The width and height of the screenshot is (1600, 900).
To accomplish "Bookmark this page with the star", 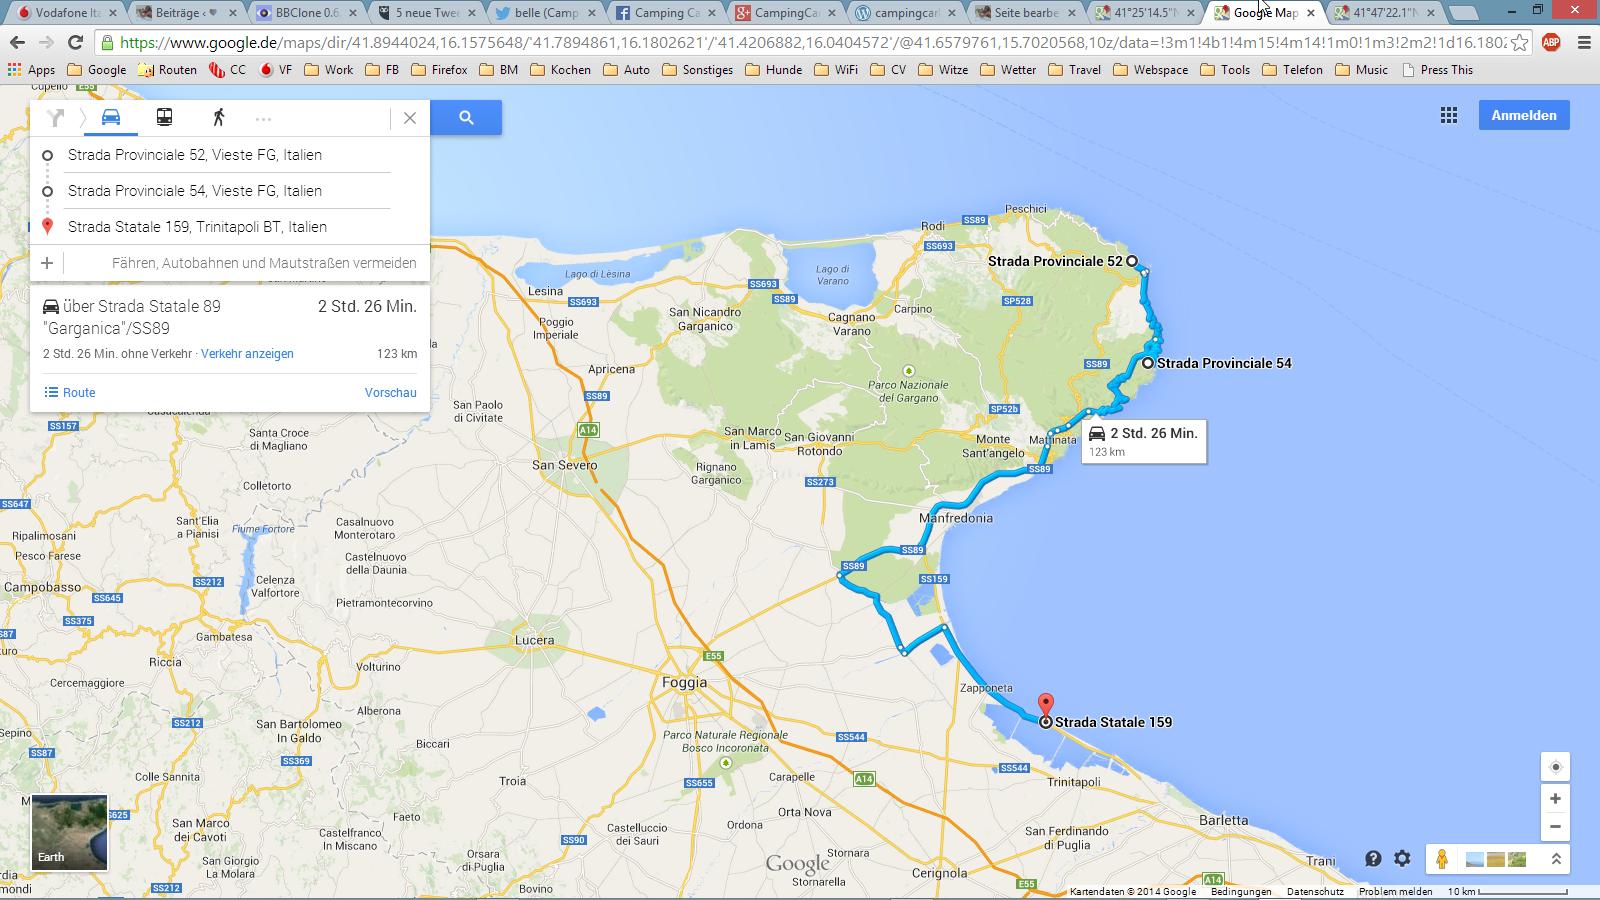I will [x=1519, y=43].
